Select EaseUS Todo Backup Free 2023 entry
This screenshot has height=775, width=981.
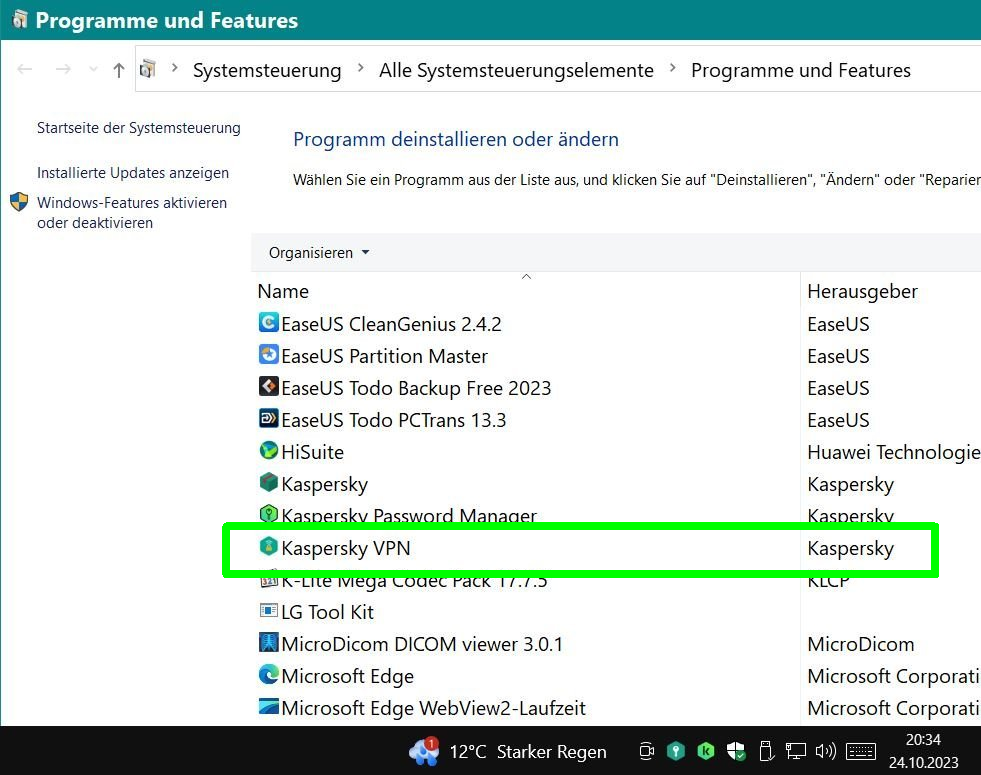tap(416, 388)
